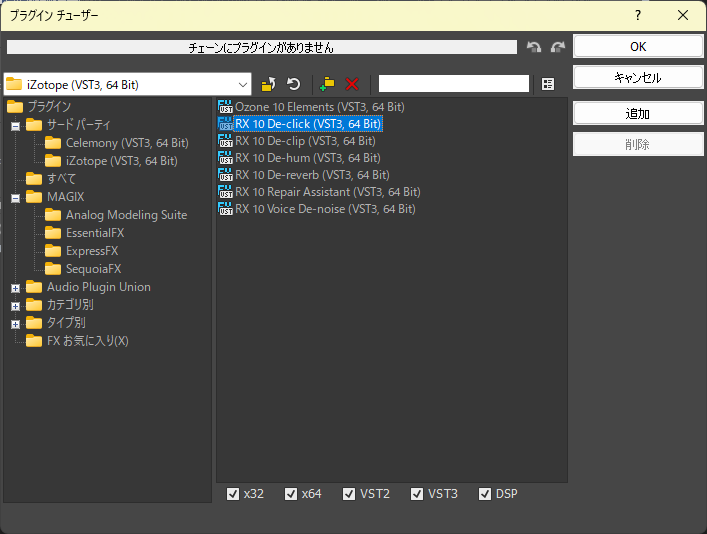Select Audio Plugin Union label
The image size is (707, 534).
point(99,287)
